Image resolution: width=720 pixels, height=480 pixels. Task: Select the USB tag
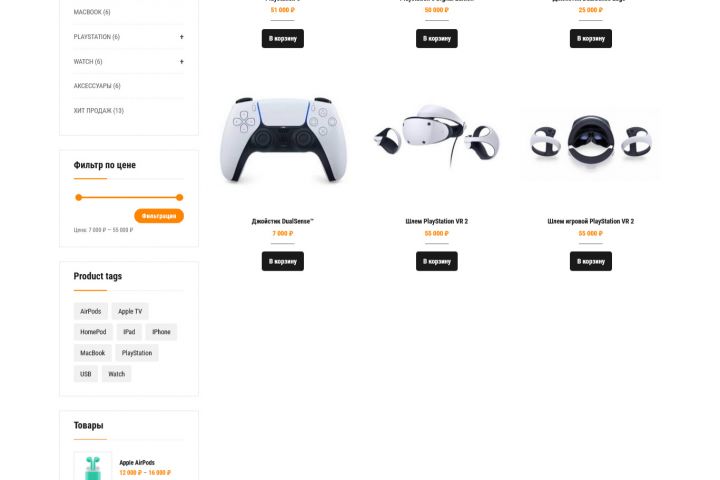(86, 374)
